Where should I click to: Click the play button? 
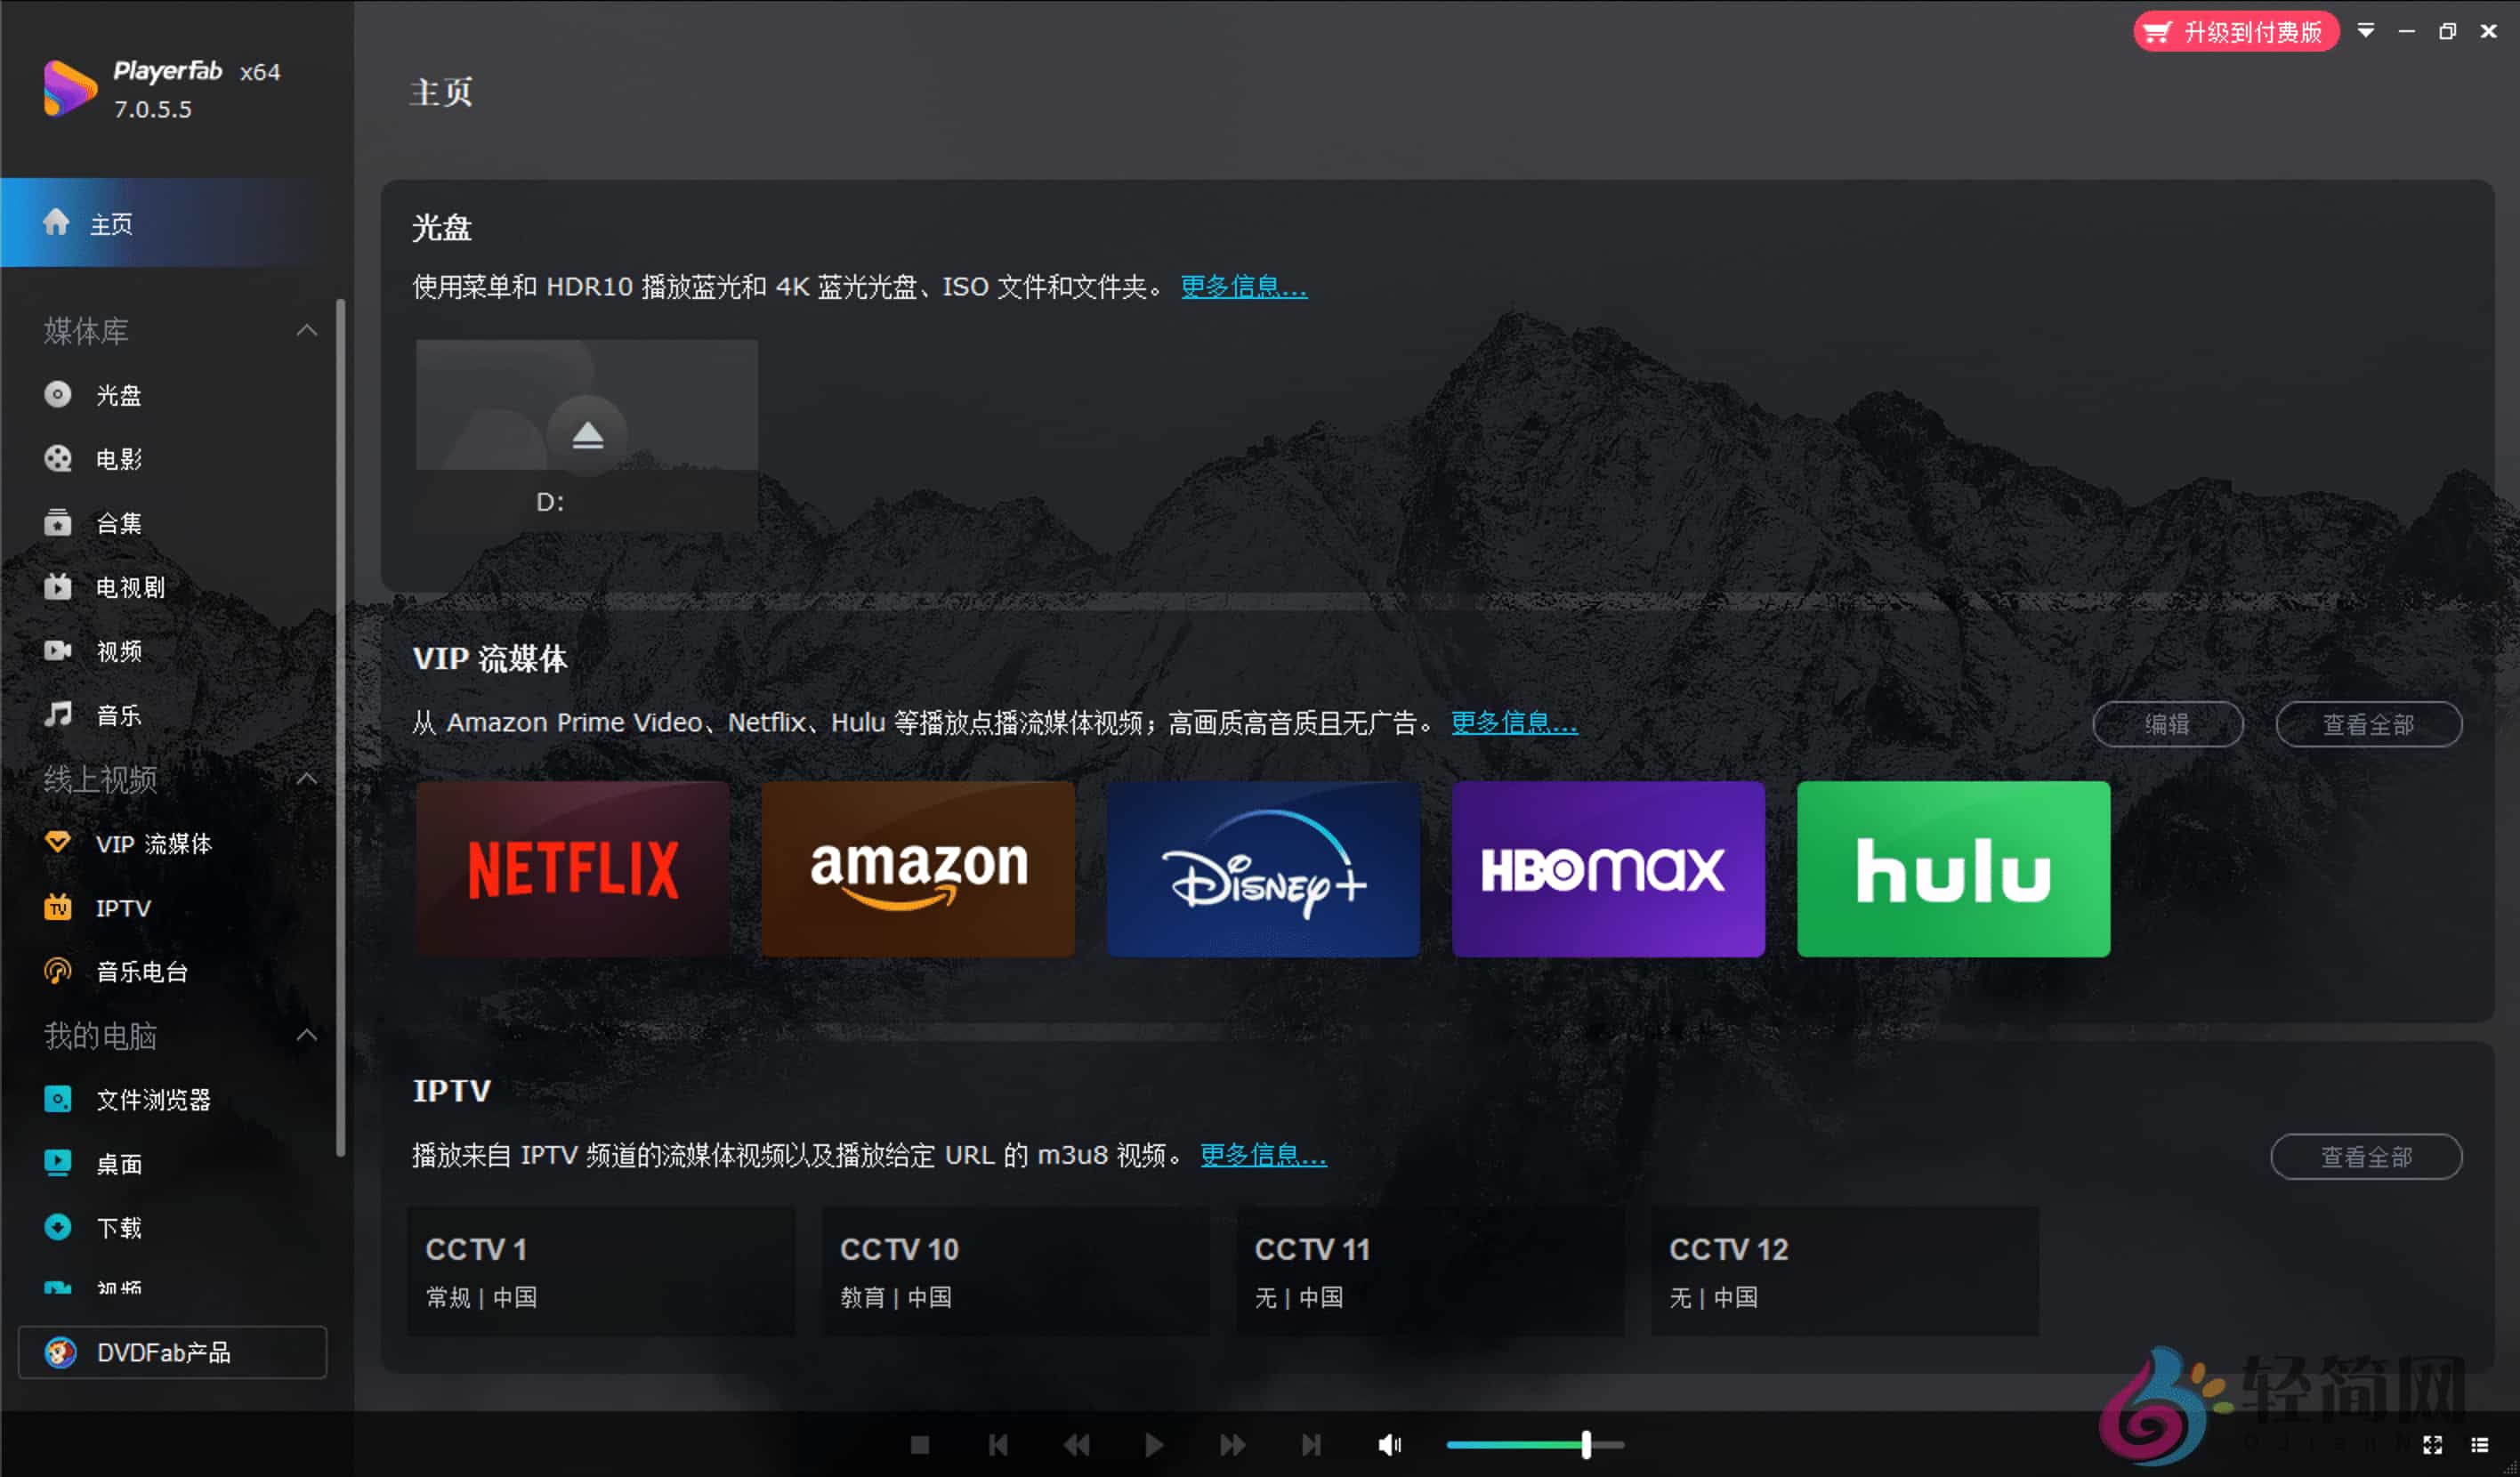click(x=1154, y=1445)
